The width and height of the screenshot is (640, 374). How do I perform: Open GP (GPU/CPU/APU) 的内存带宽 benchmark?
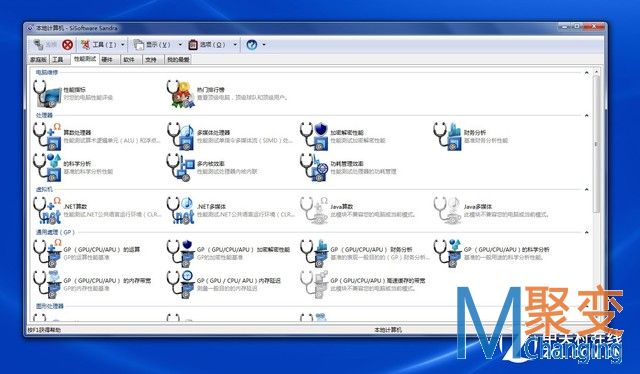tap(92, 284)
